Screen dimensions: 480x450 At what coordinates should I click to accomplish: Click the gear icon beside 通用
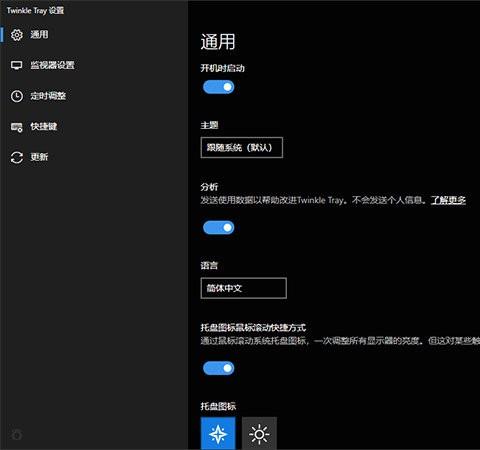tap(17, 35)
